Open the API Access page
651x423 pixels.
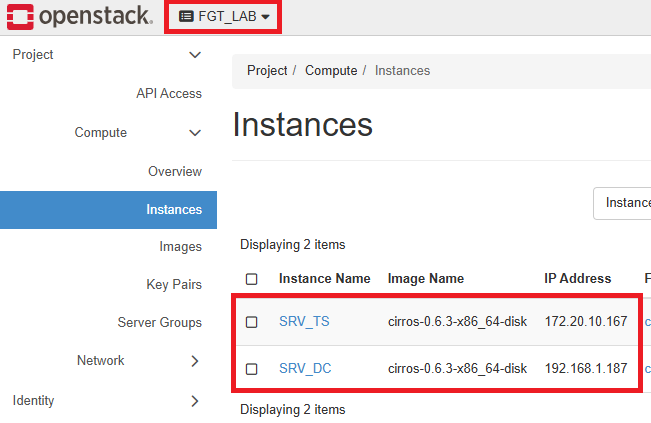pyautogui.click(x=169, y=93)
